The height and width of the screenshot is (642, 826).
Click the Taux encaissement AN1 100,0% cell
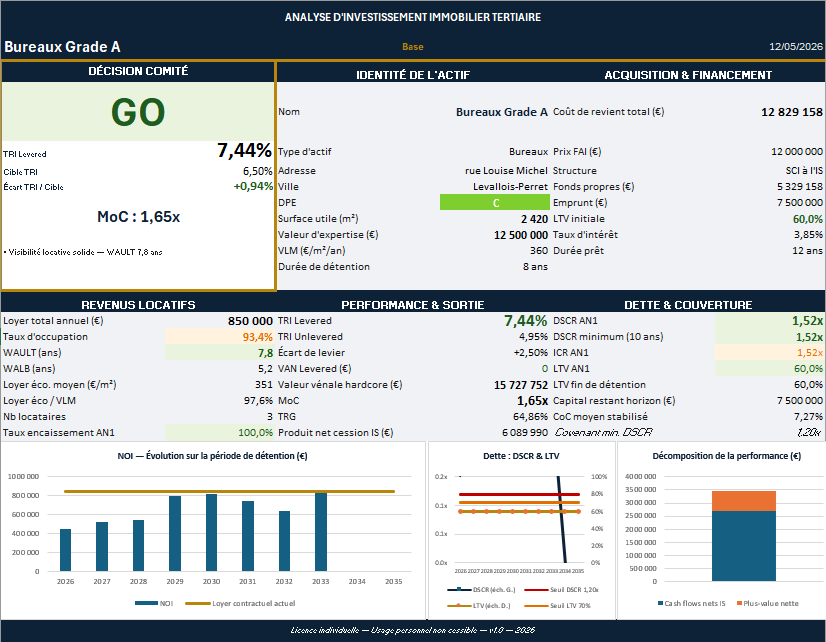[219, 432]
